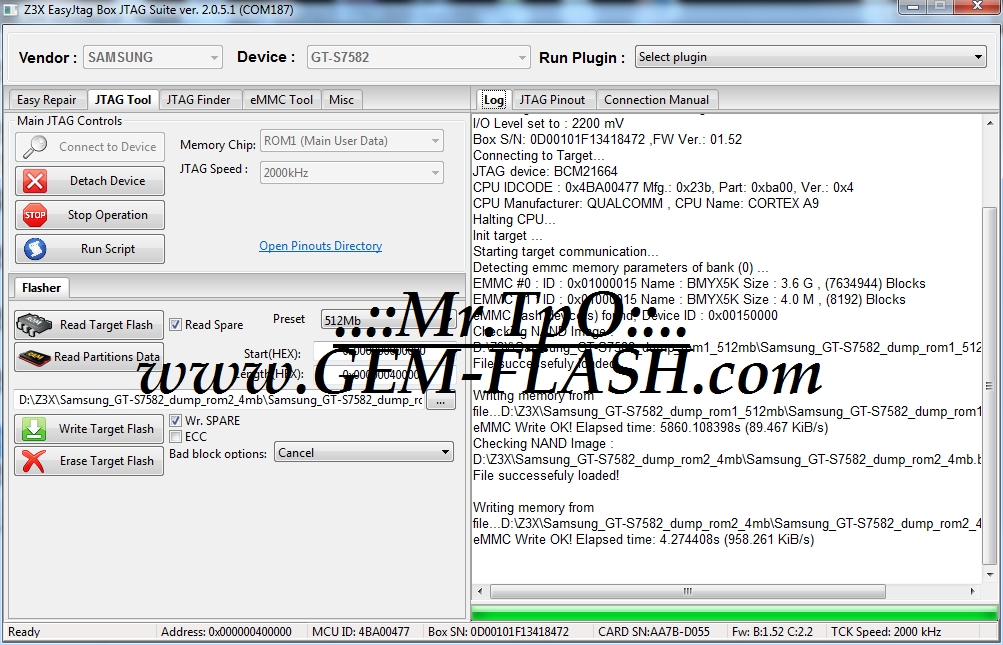The image size is (1003, 645).
Task: Click the log scroll left arrow
Action: pos(480,591)
